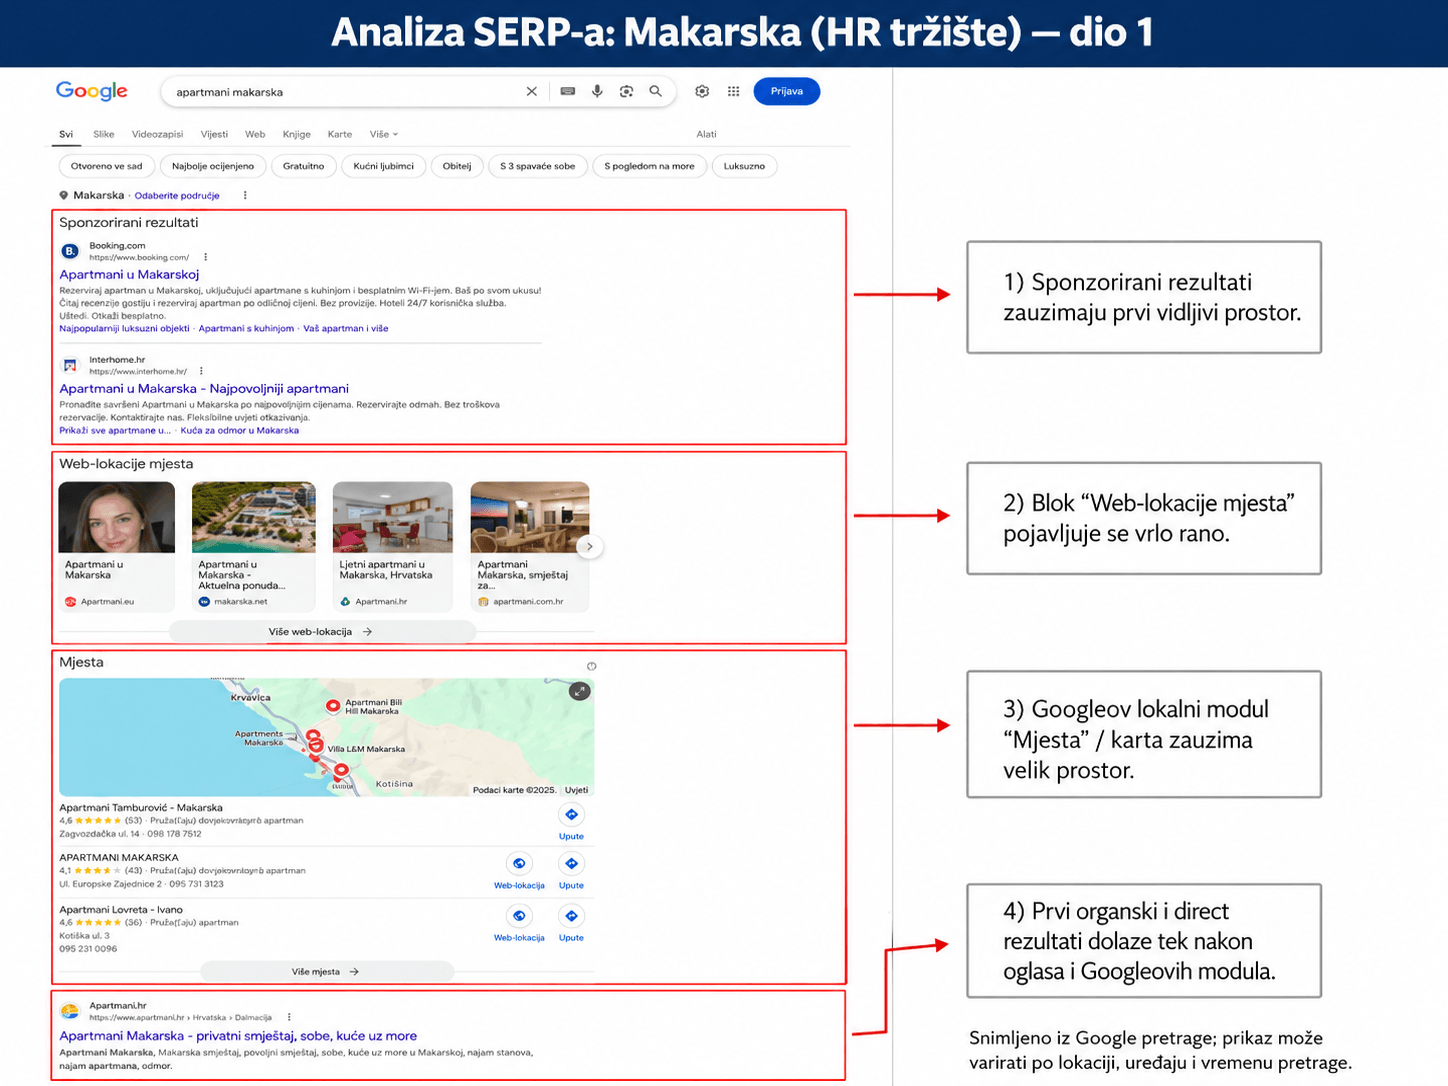
Task: Click the 'Više mjesta' button
Action: click(x=327, y=972)
